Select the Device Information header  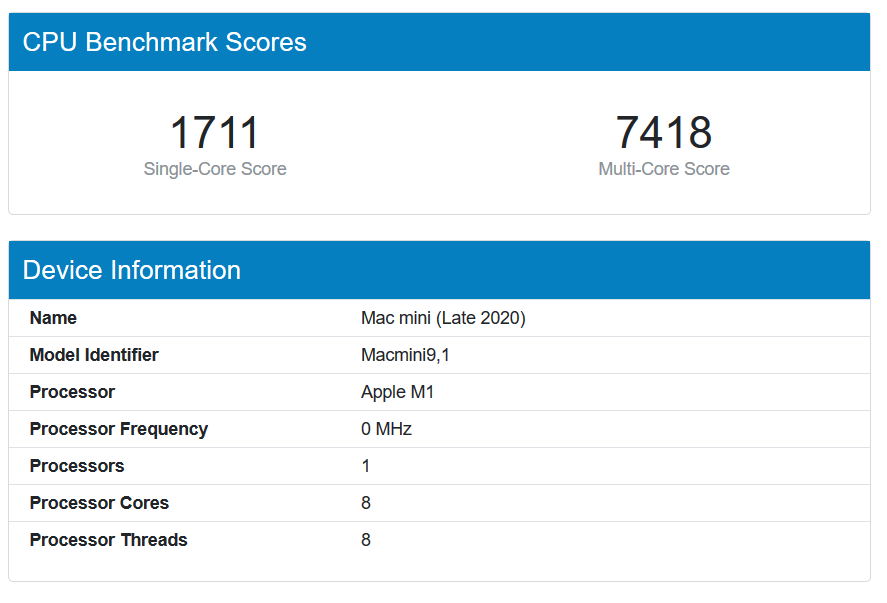point(133,270)
